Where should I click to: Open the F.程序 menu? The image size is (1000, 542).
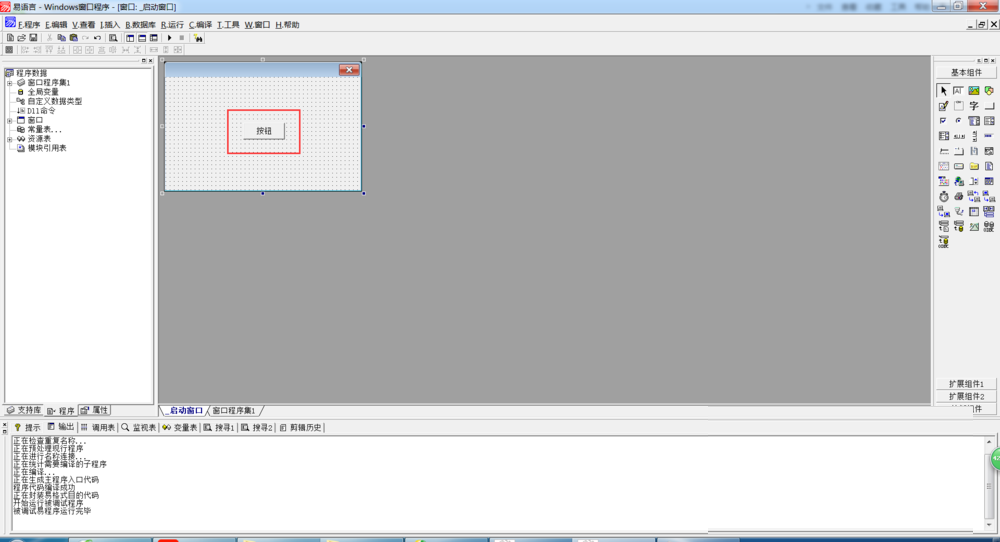pyautogui.click(x=29, y=25)
